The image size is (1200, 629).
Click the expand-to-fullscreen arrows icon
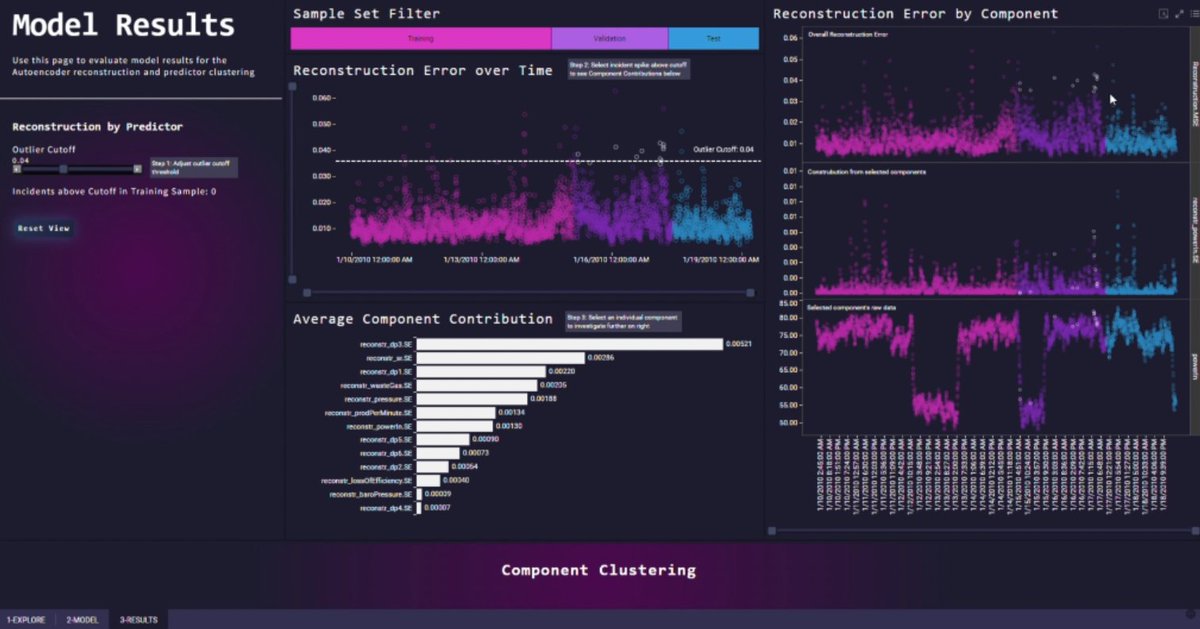[1177, 13]
